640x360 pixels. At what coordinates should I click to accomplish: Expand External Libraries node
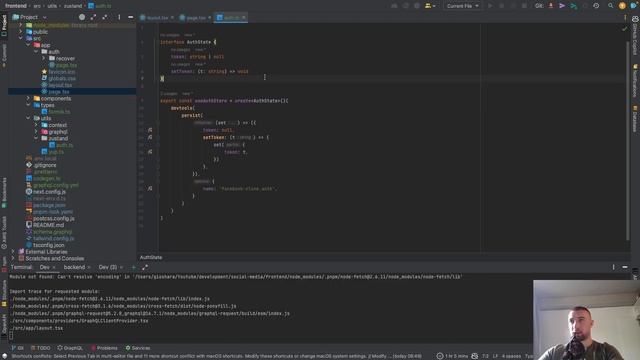13,252
